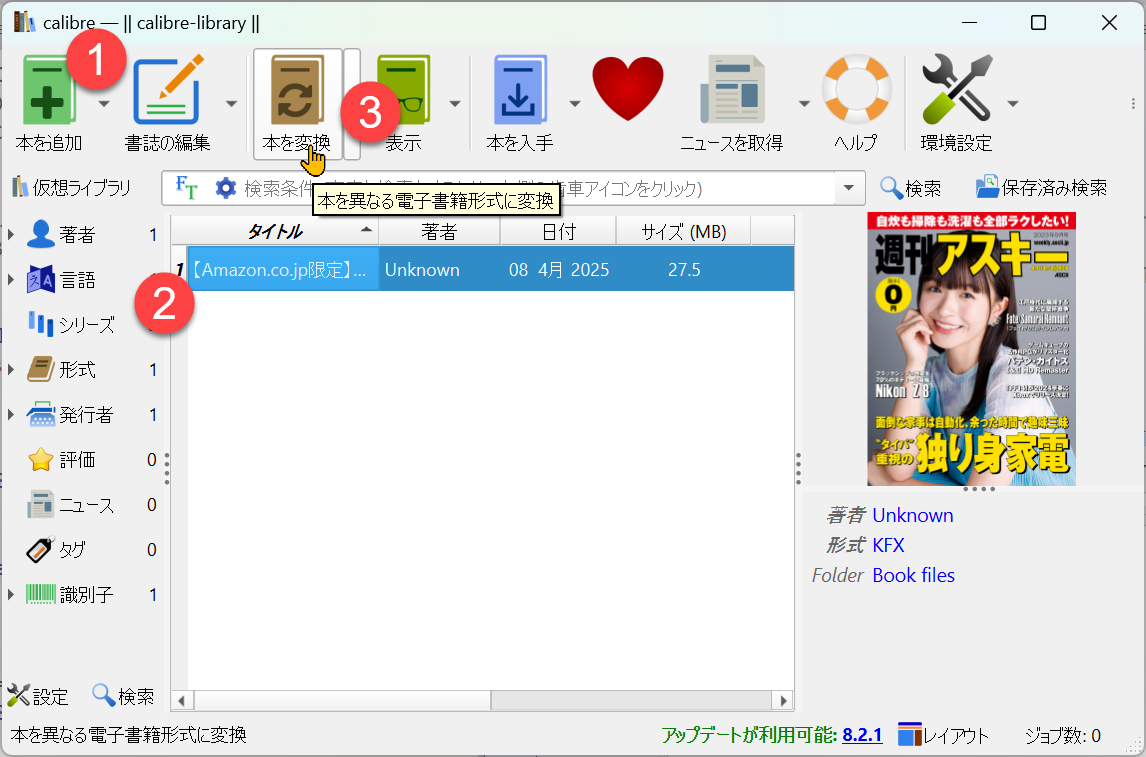Click the tag browser Configure (設定) button
Viewport: 1146px width, 757px height.
pyautogui.click(x=38, y=696)
